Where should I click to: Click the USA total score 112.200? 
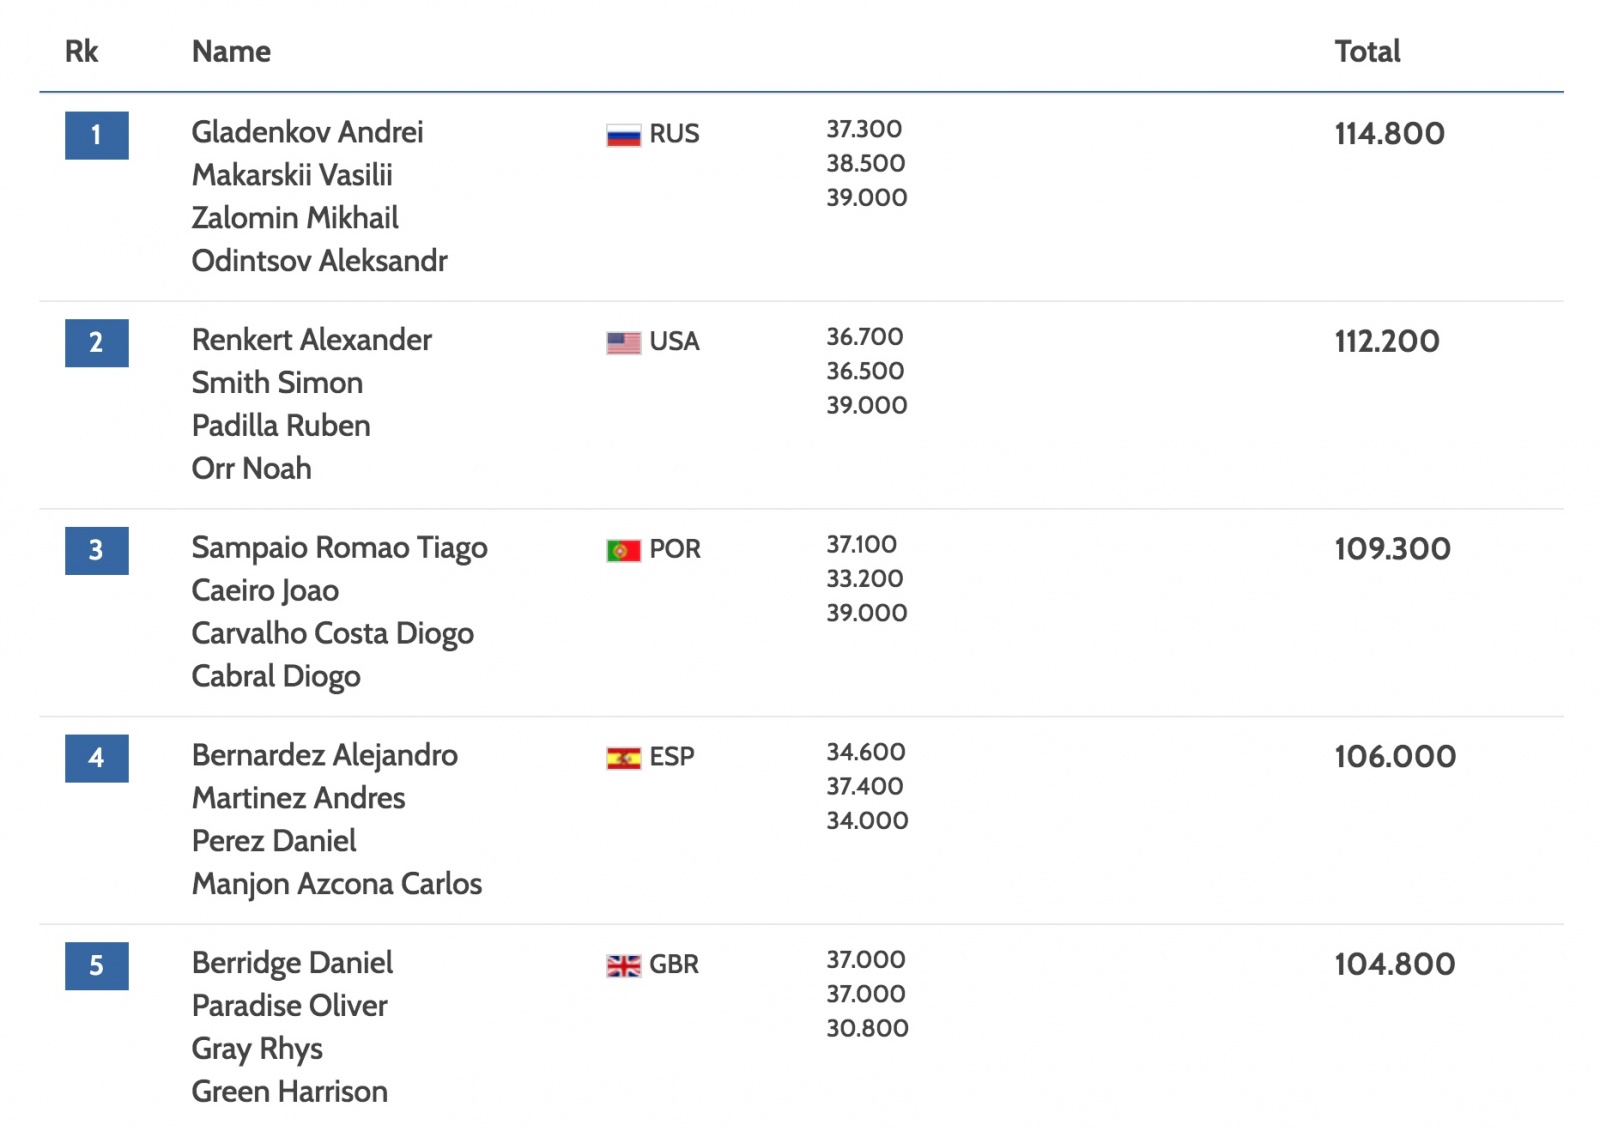[x=1387, y=342]
